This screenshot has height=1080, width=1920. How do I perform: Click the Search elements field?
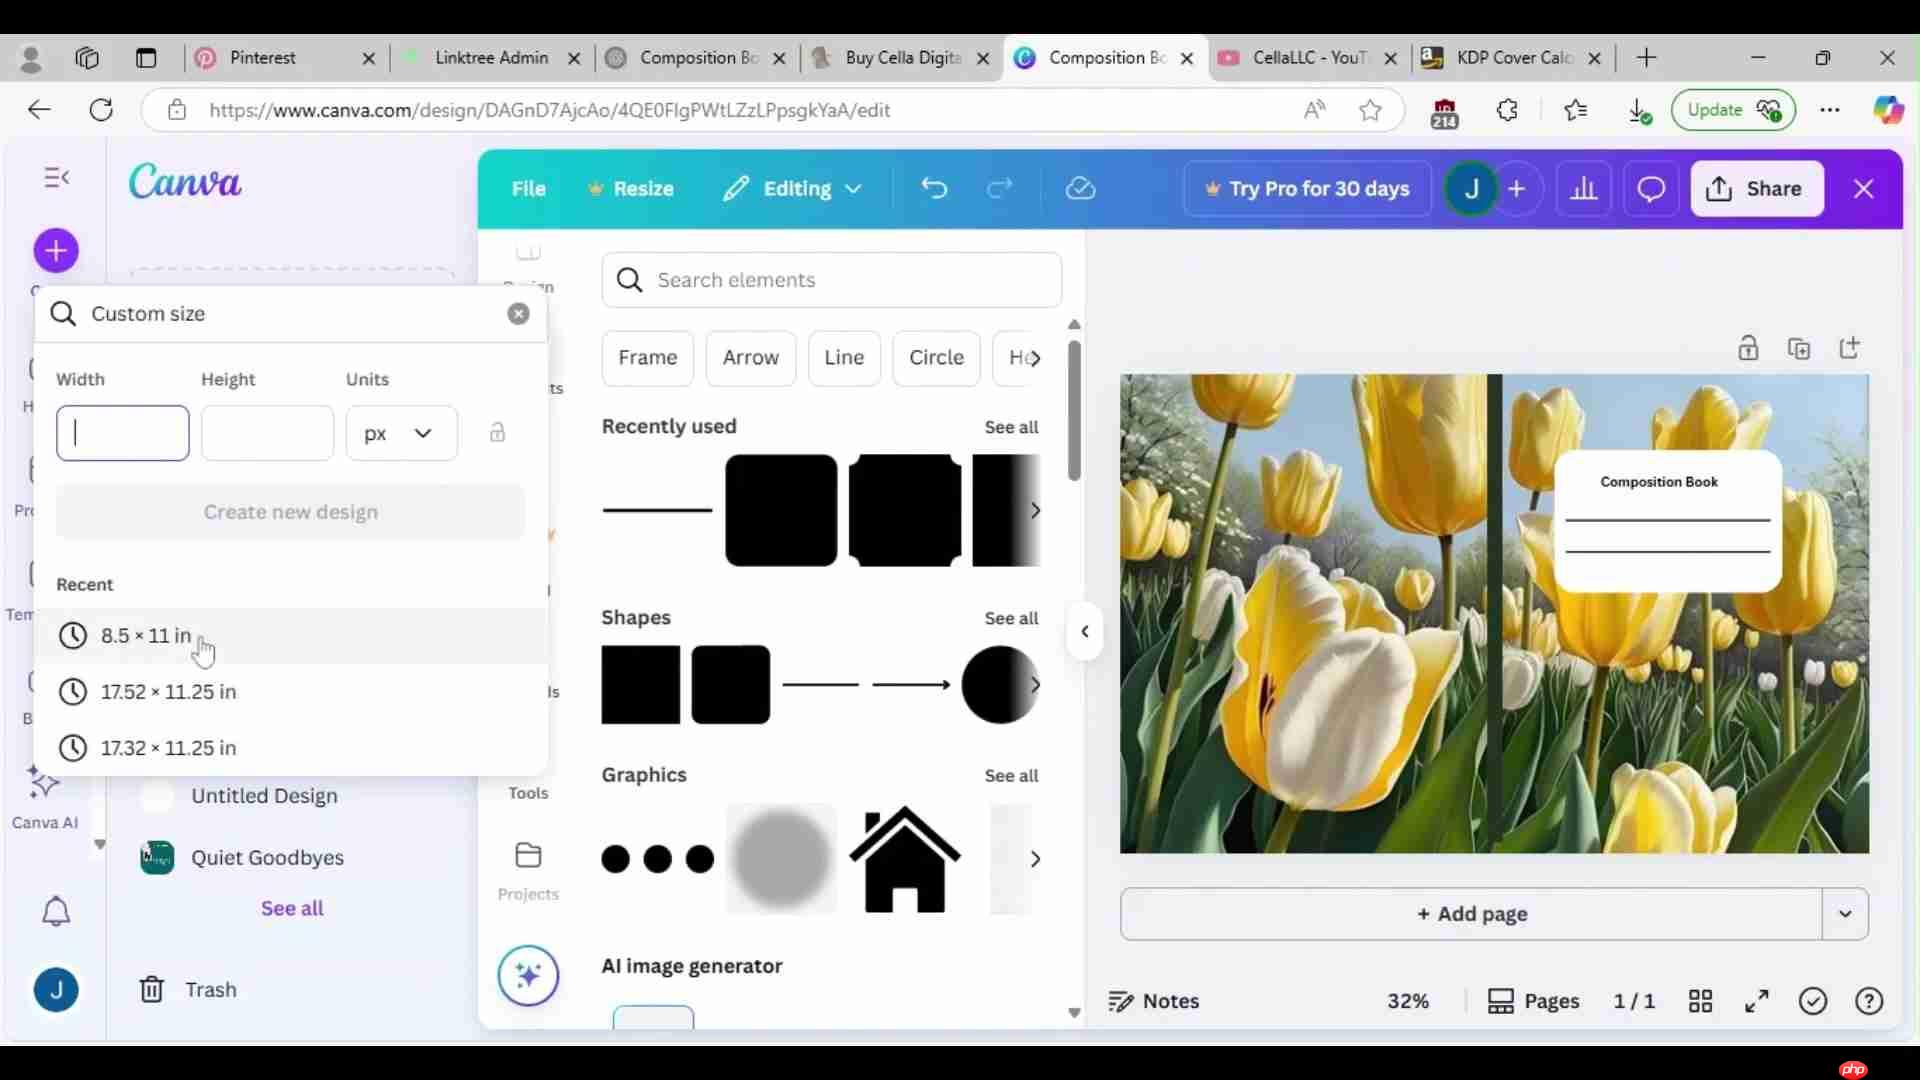pos(831,280)
